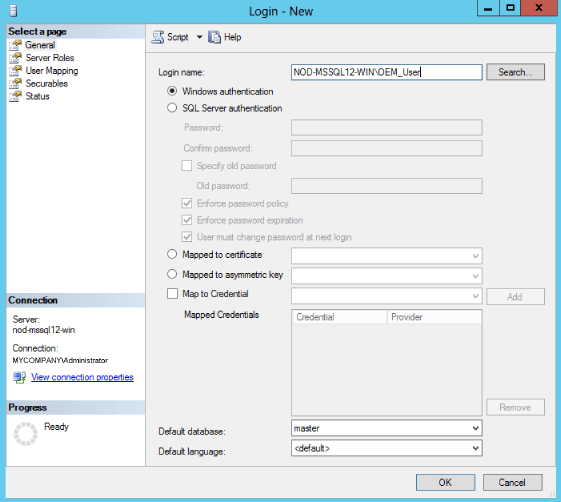Click the Add credential button
This screenshot has width=561, height=502.
click(515, 297)
